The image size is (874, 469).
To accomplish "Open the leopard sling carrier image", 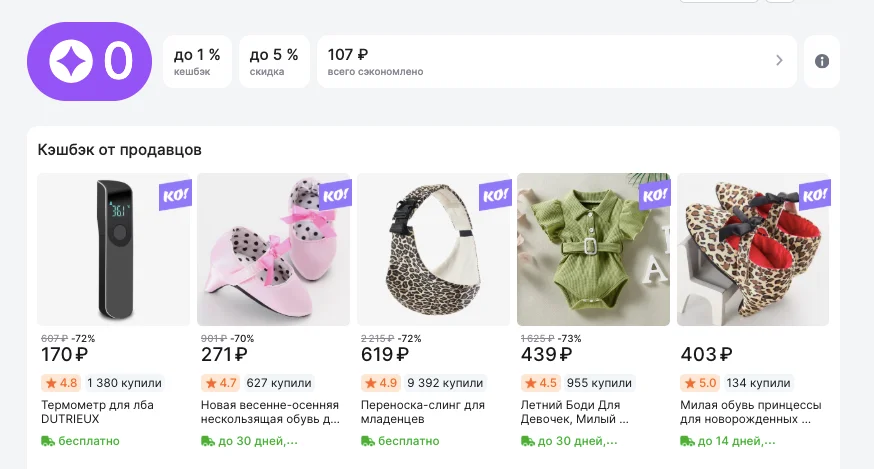I will [x=433, y=250].
